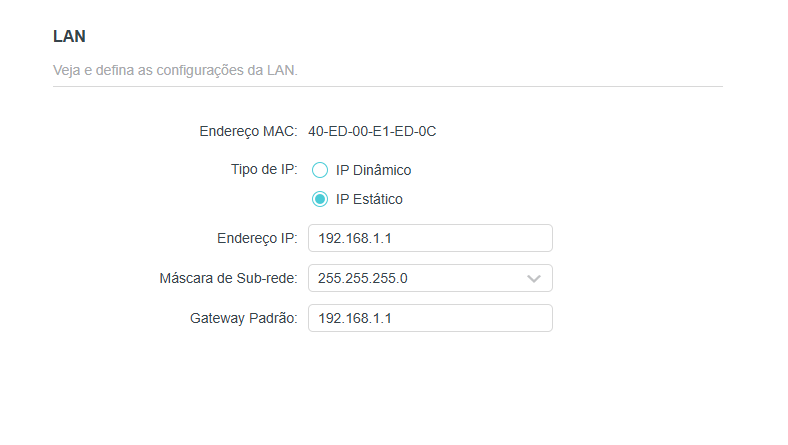This screenshot has height=445, width=788.
Task: Click the Endereço MAC label
Action: 248,132
